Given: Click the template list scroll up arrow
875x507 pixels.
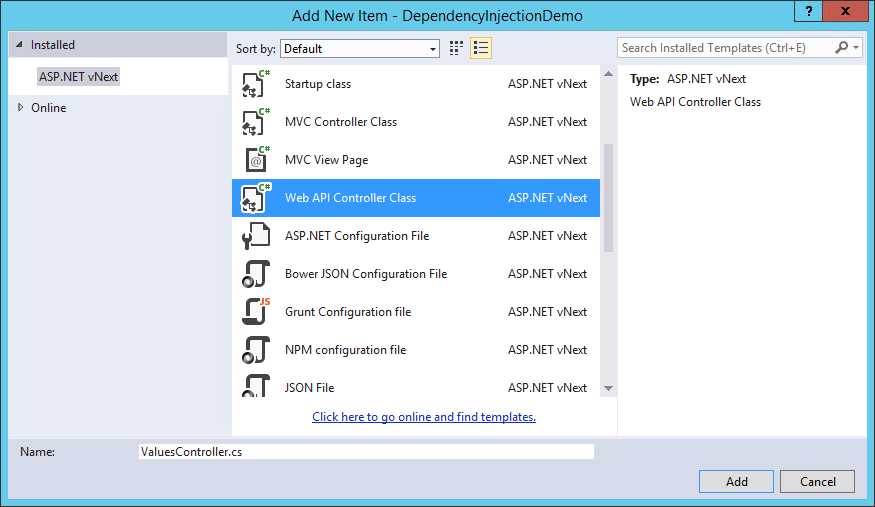Looking at the screenshot, I should 608,74.
